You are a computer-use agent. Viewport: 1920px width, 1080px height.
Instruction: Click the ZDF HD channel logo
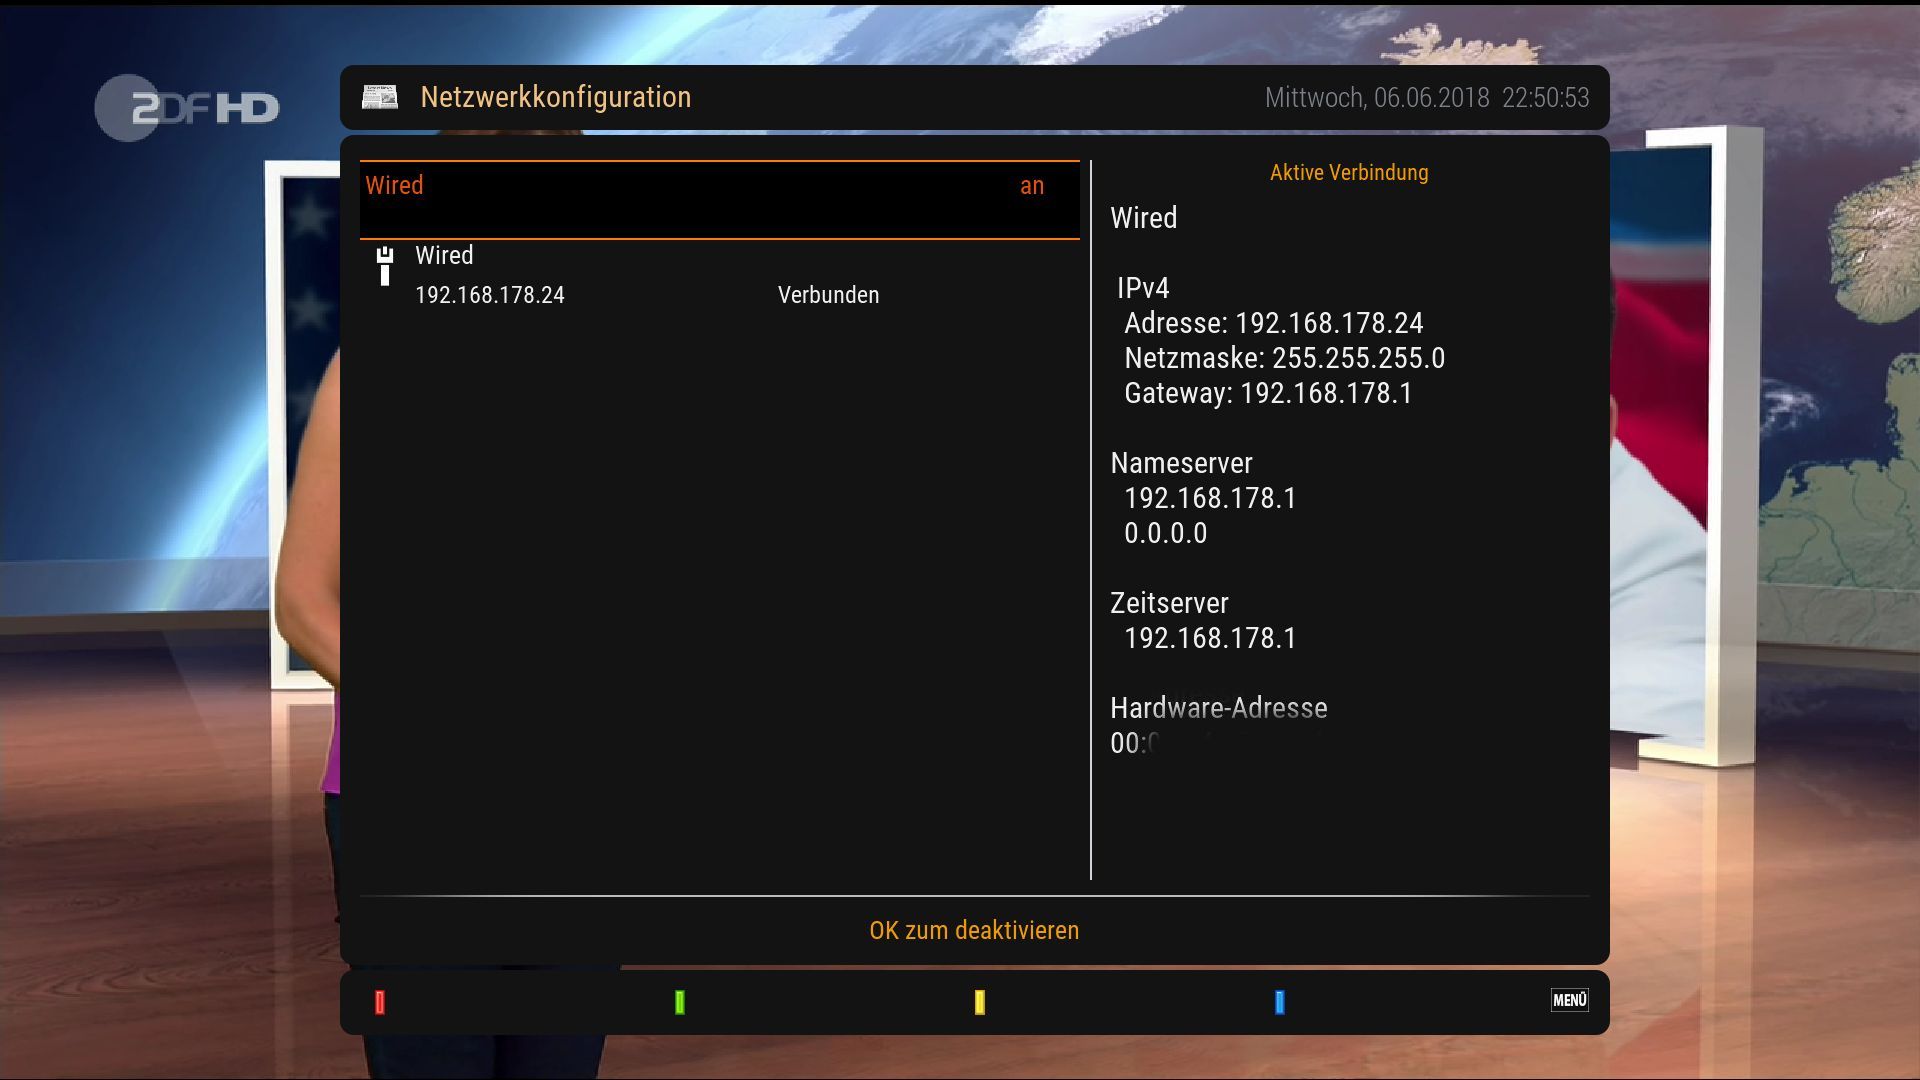pyautogui.click(x=188, y=107)
